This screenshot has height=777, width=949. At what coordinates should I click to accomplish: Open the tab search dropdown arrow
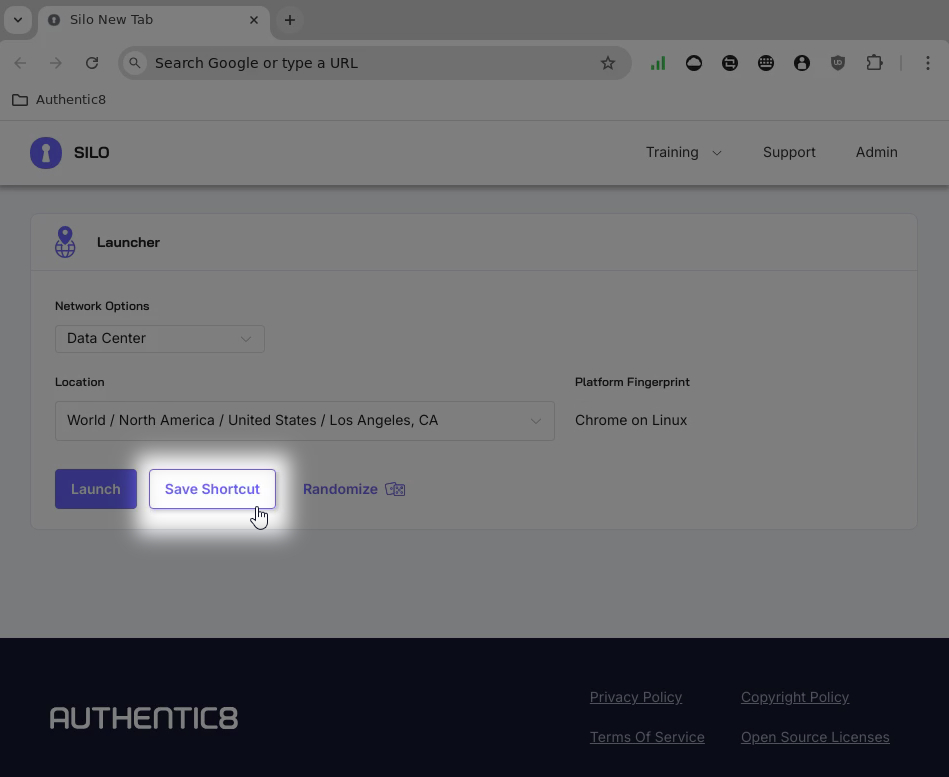pyautogui.click(x=18, y=20)
